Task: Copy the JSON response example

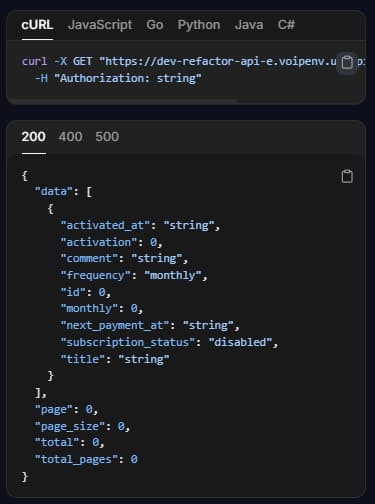Action: point(347,176)
